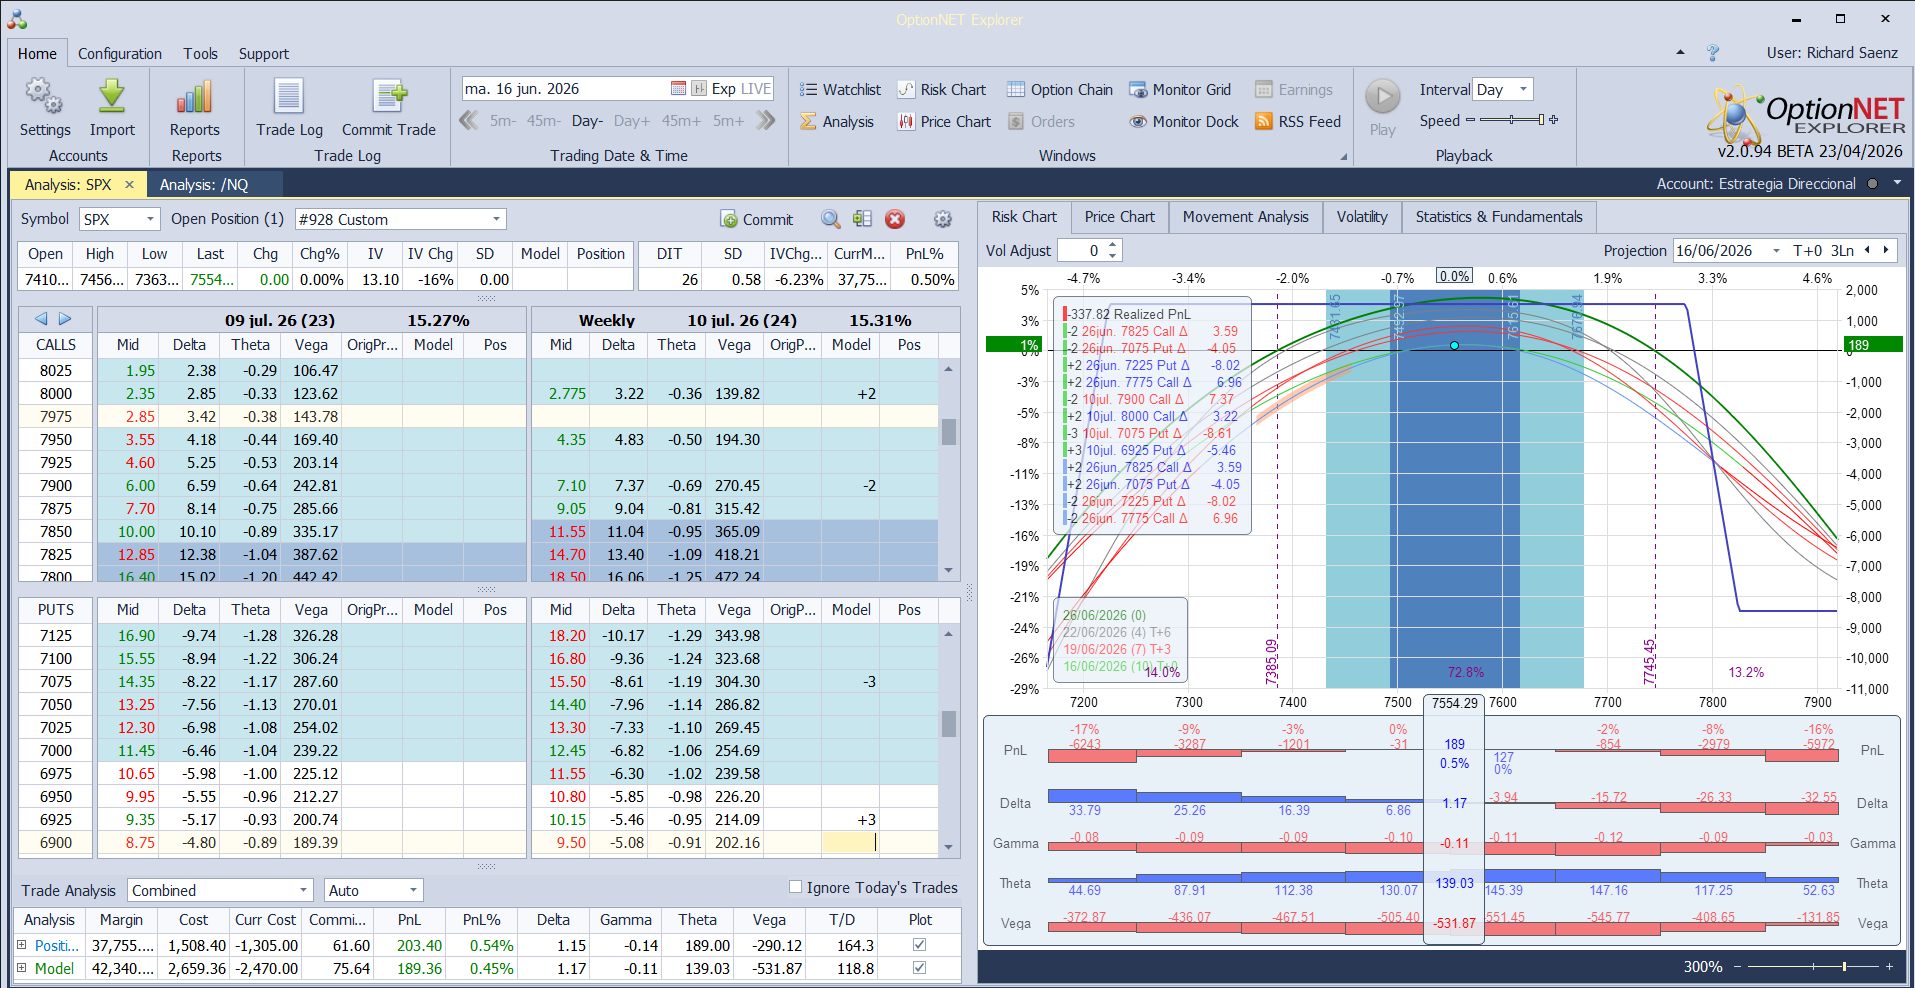This screenshot has width=1915, height=988.
Task: Switch to the Movement Analysis tab
Action: 1246,217
